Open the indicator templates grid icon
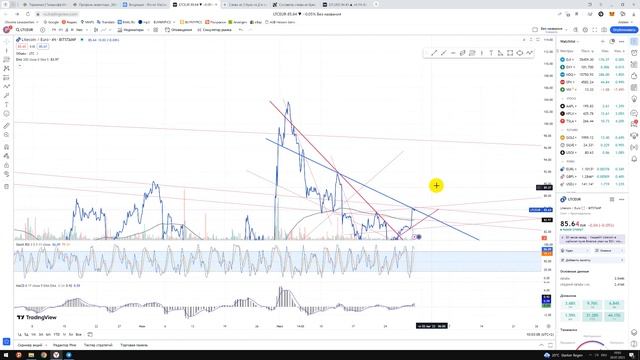Image resolution: width=640 pixels, height=360 pixels. click(156, 30)
